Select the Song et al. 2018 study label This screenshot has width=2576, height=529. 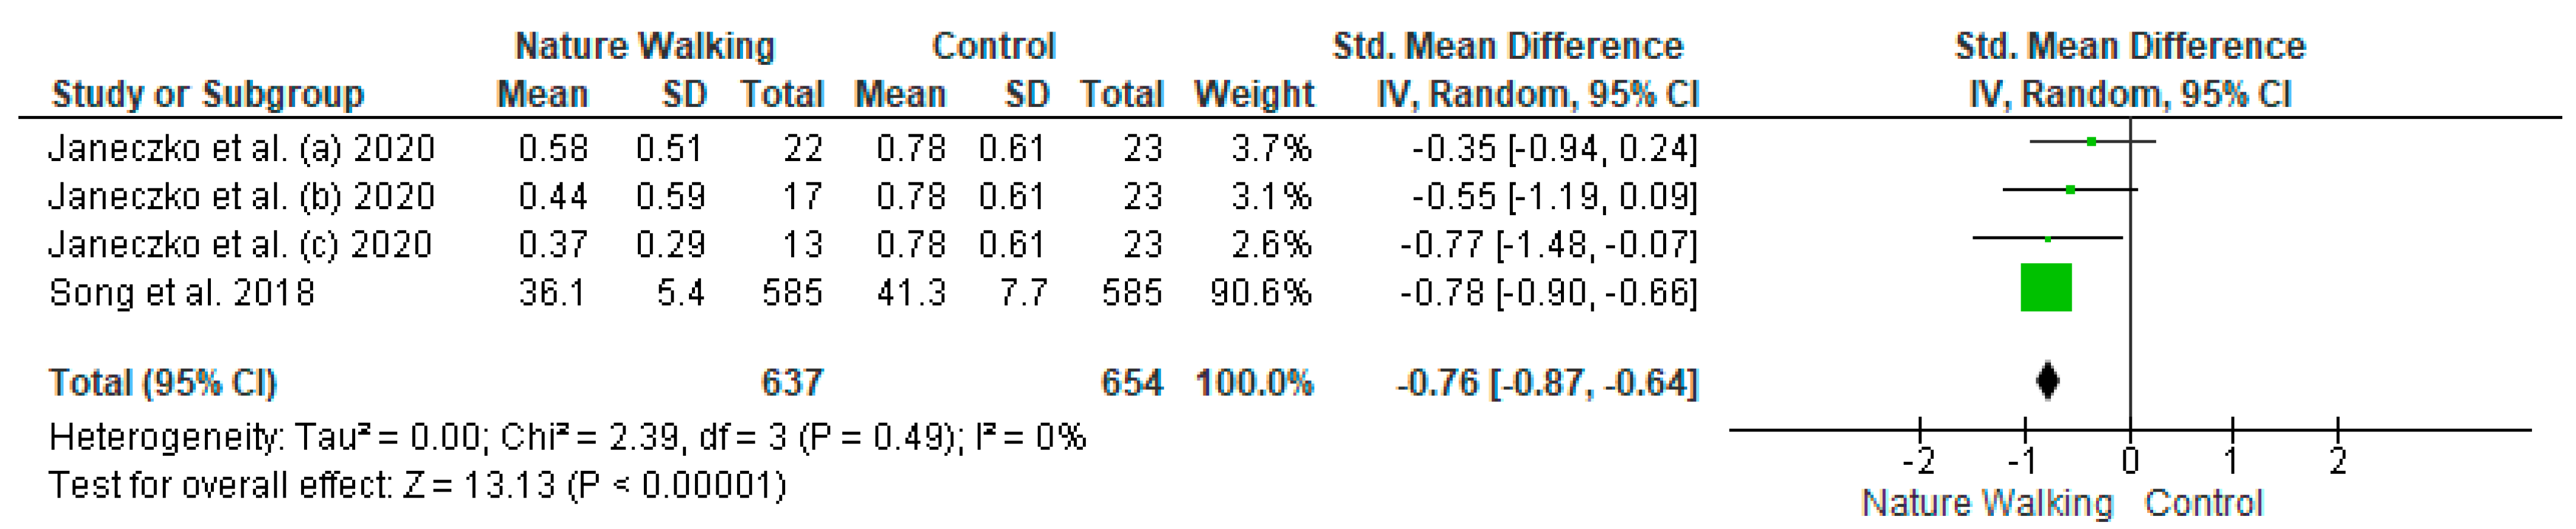pos(181,292)
